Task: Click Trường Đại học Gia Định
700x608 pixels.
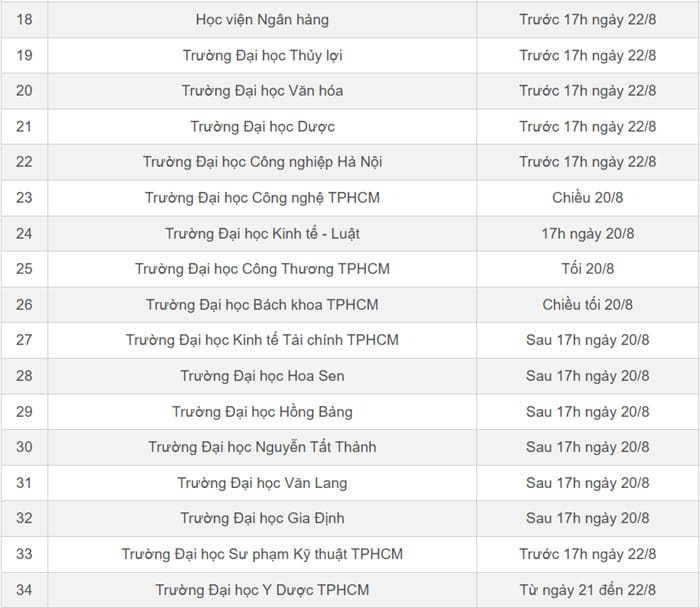Action: (x=262, y=519)
